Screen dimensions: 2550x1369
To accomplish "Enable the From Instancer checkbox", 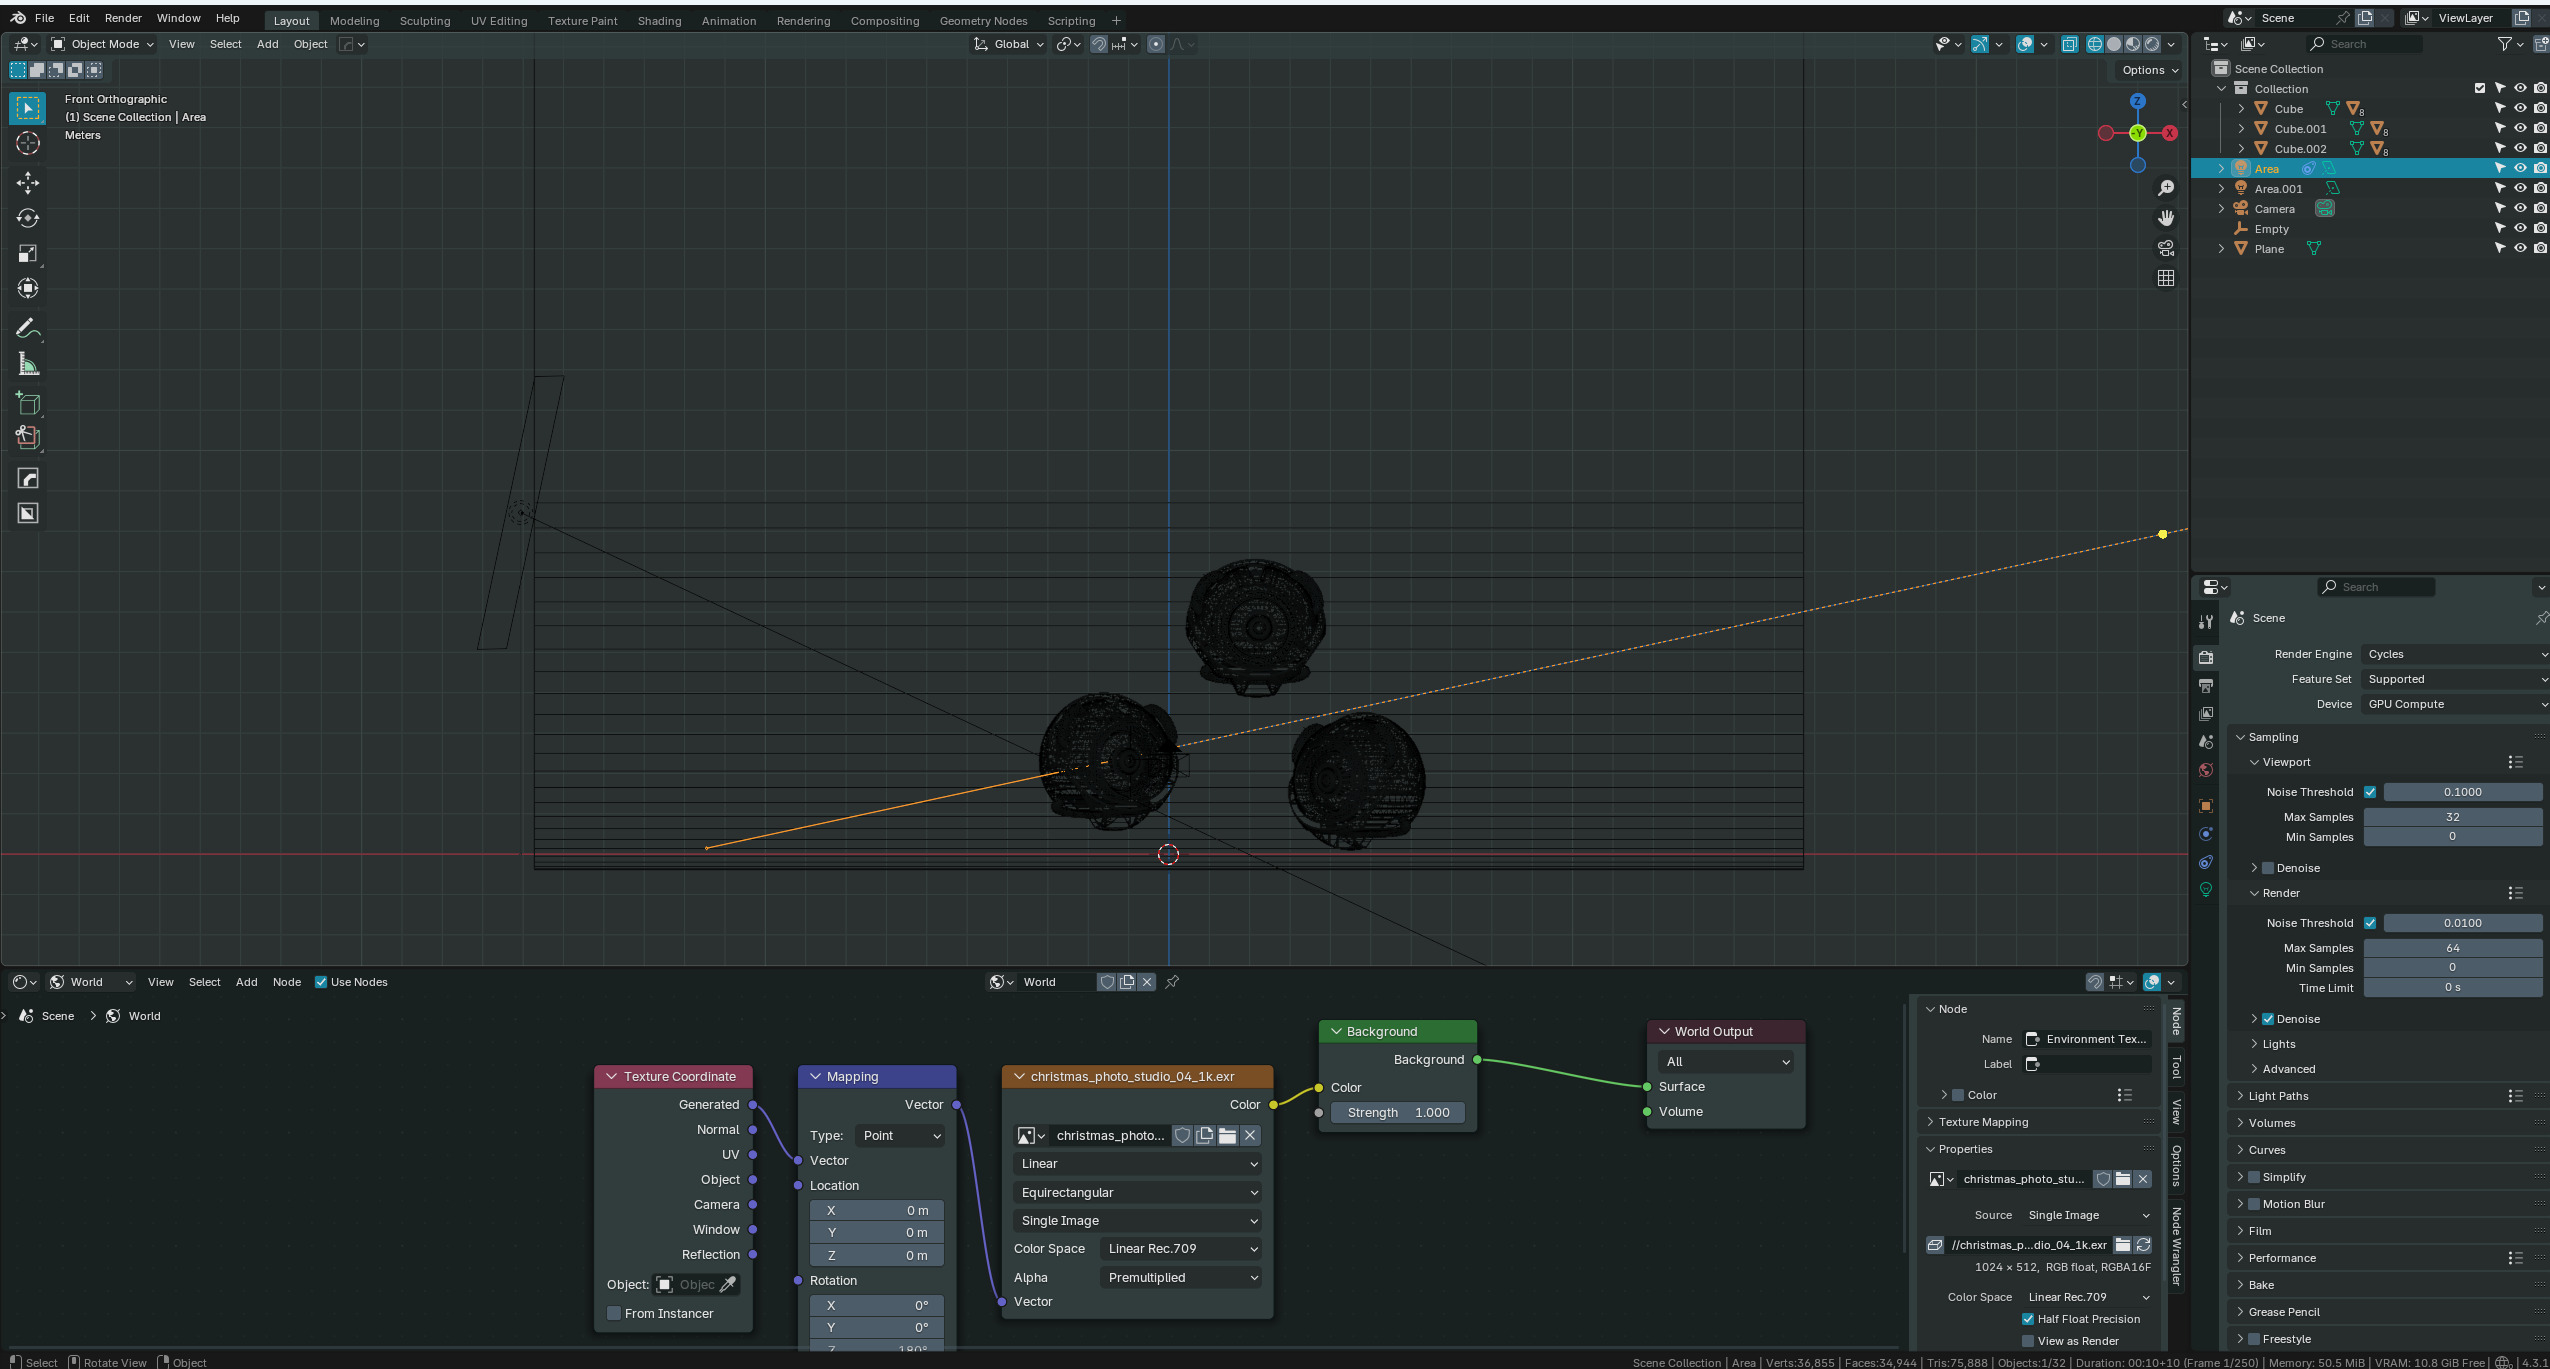I will click(x=614, y=1313).
